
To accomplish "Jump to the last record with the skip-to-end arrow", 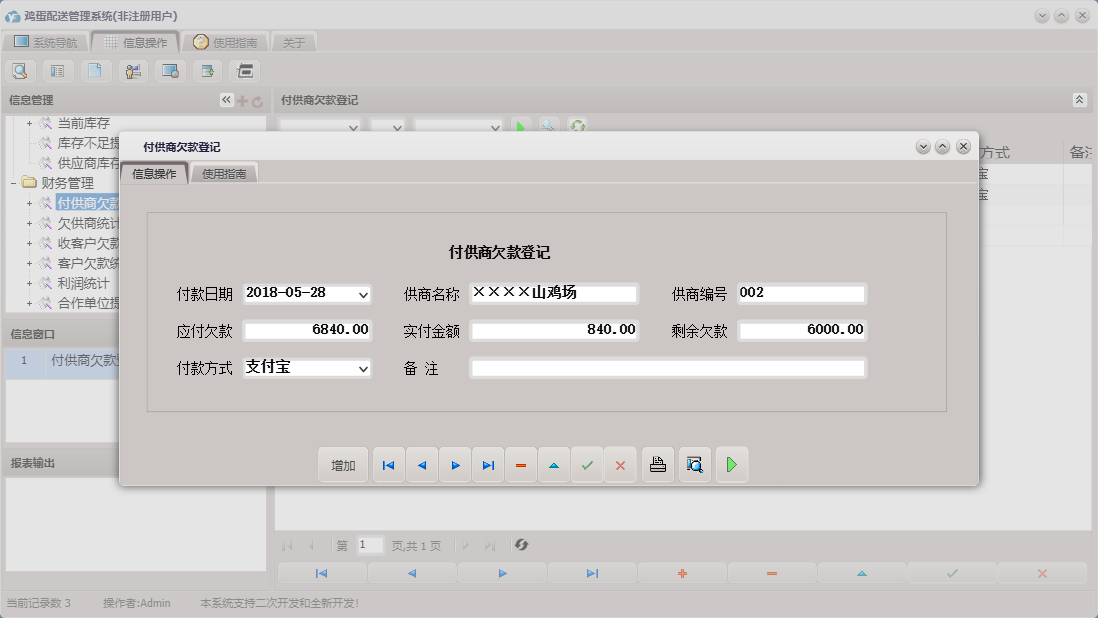I will coord(488,464).
